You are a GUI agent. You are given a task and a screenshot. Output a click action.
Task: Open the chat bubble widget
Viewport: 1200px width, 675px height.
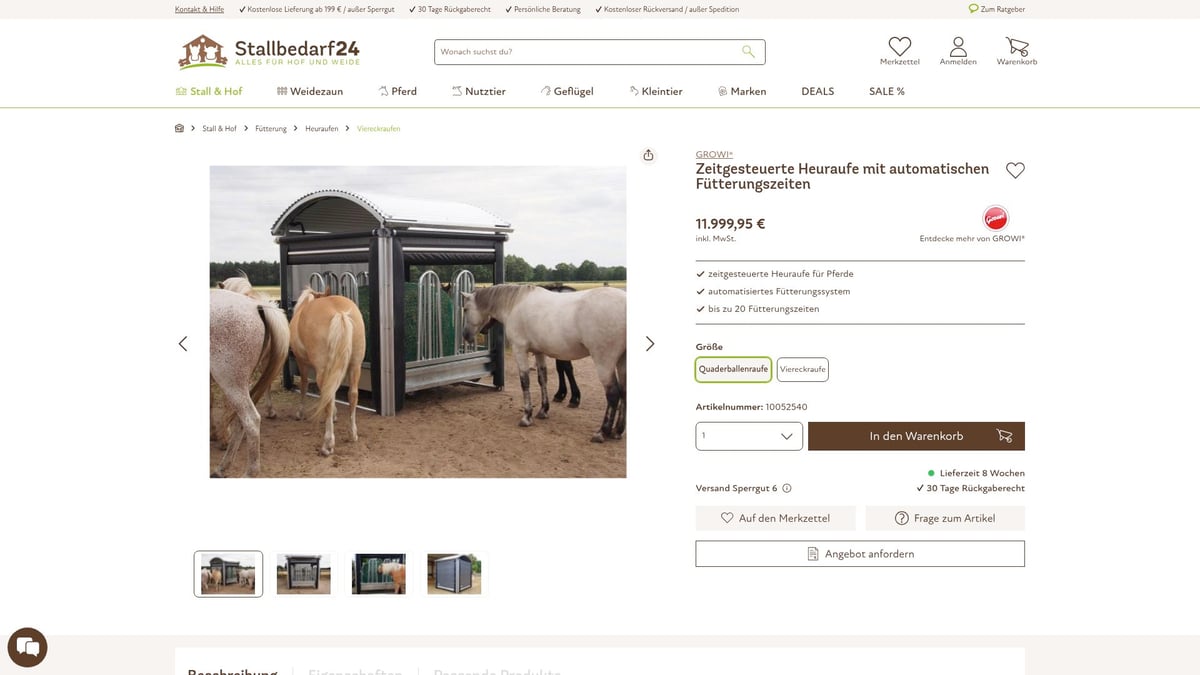pos(27,647)
